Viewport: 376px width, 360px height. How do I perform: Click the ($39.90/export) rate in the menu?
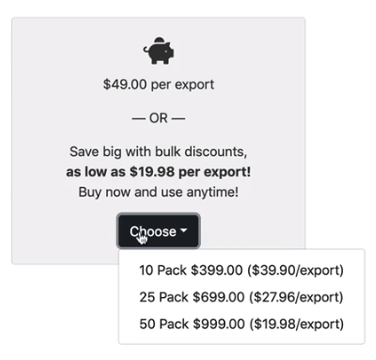(295, 270)
